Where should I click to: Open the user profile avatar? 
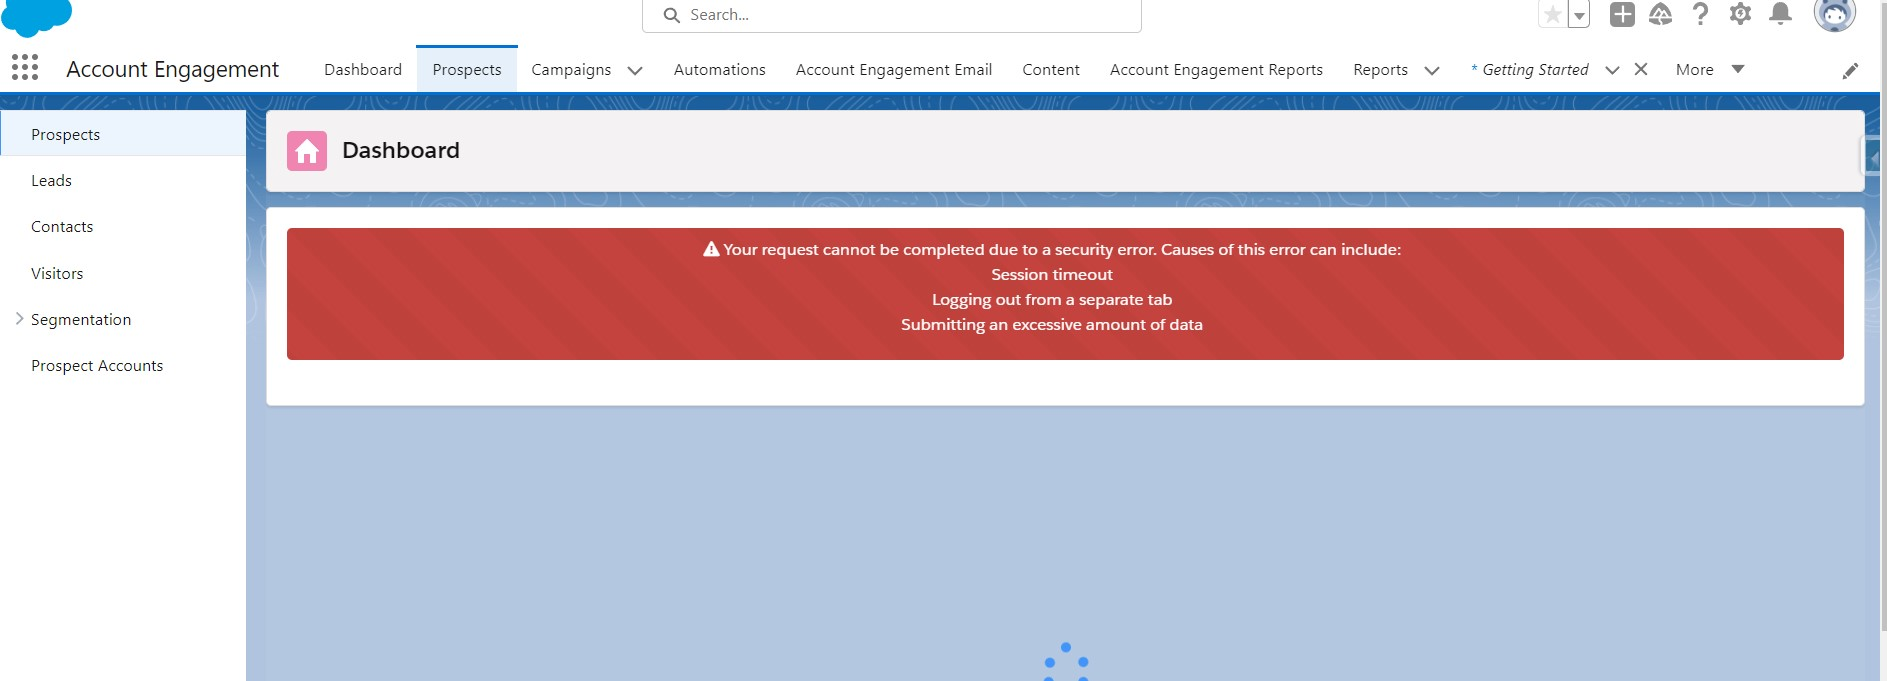coord(1835,14)
